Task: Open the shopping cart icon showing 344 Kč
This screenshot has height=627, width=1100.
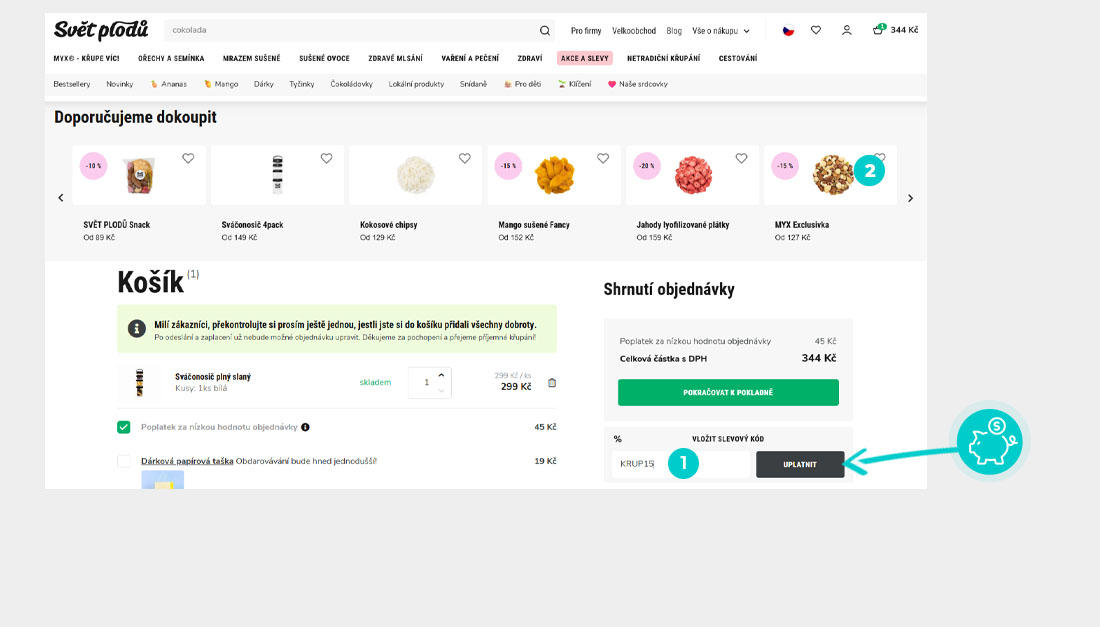Action: (x=879, y=30)
